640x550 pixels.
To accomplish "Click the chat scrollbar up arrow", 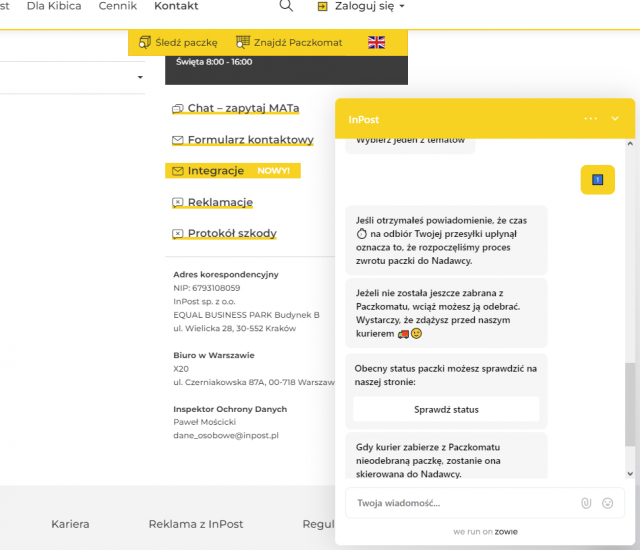I will pyautogui.click(x=630, y=144).
